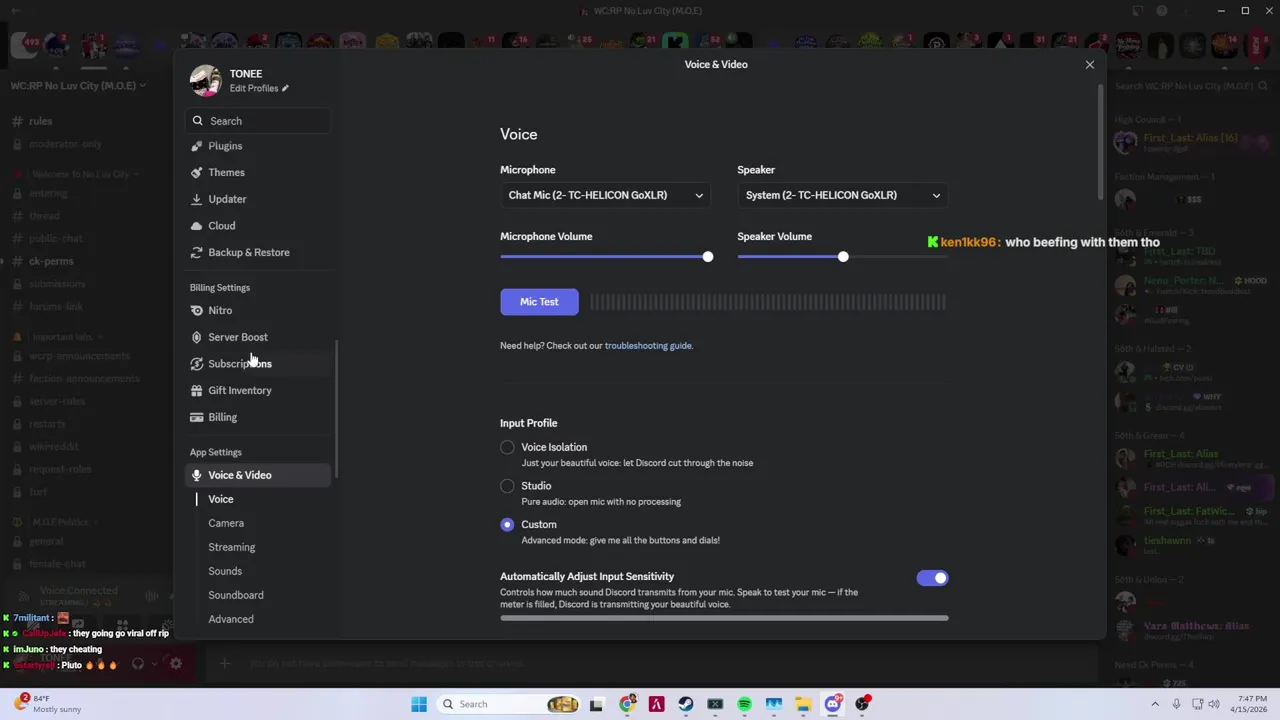The height and width of the screenshot is (720, 1280).
Task: Select Advanced sub-section
Action: 231,619
